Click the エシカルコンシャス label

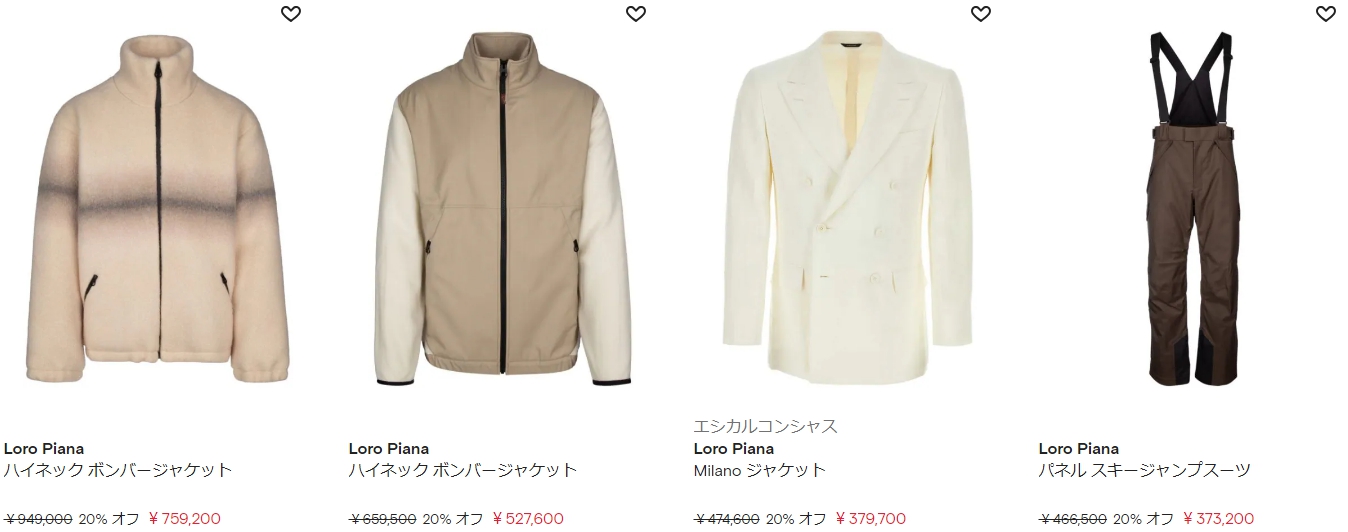click(766, 426)
